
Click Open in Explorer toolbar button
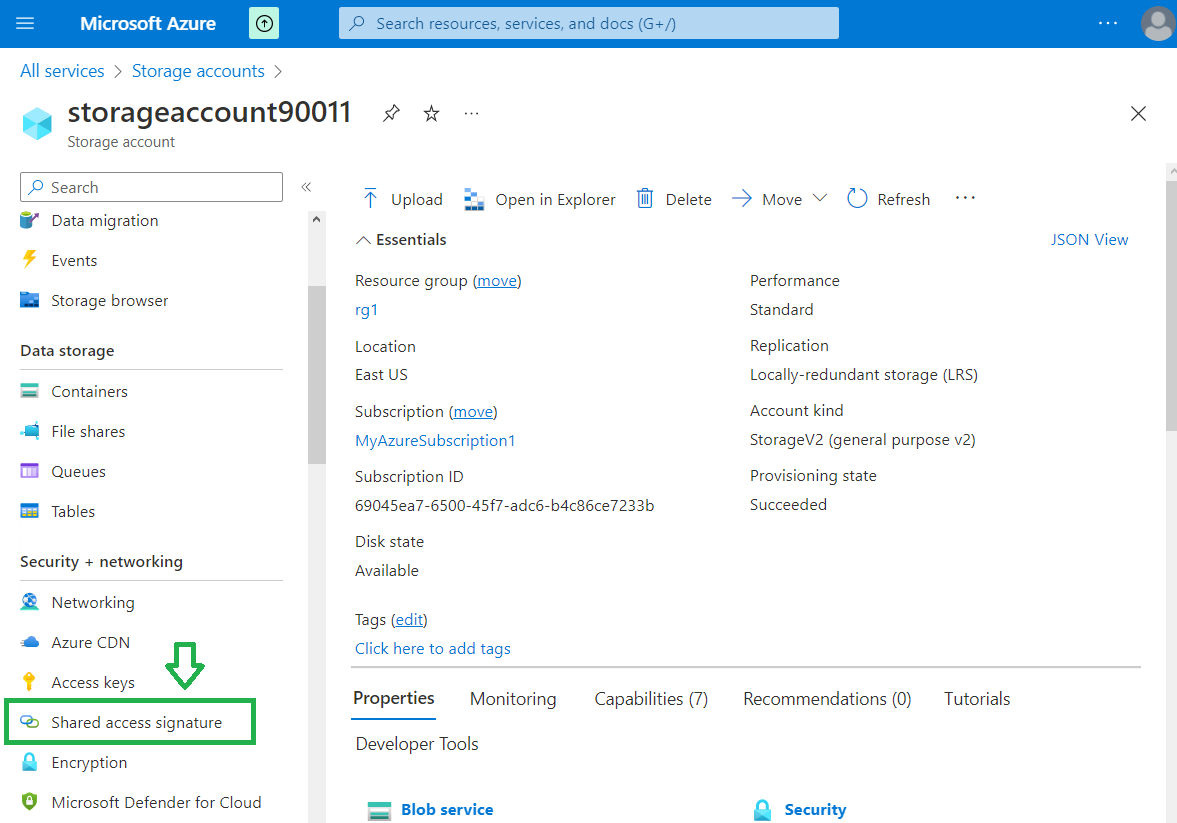tap(540, 199)
